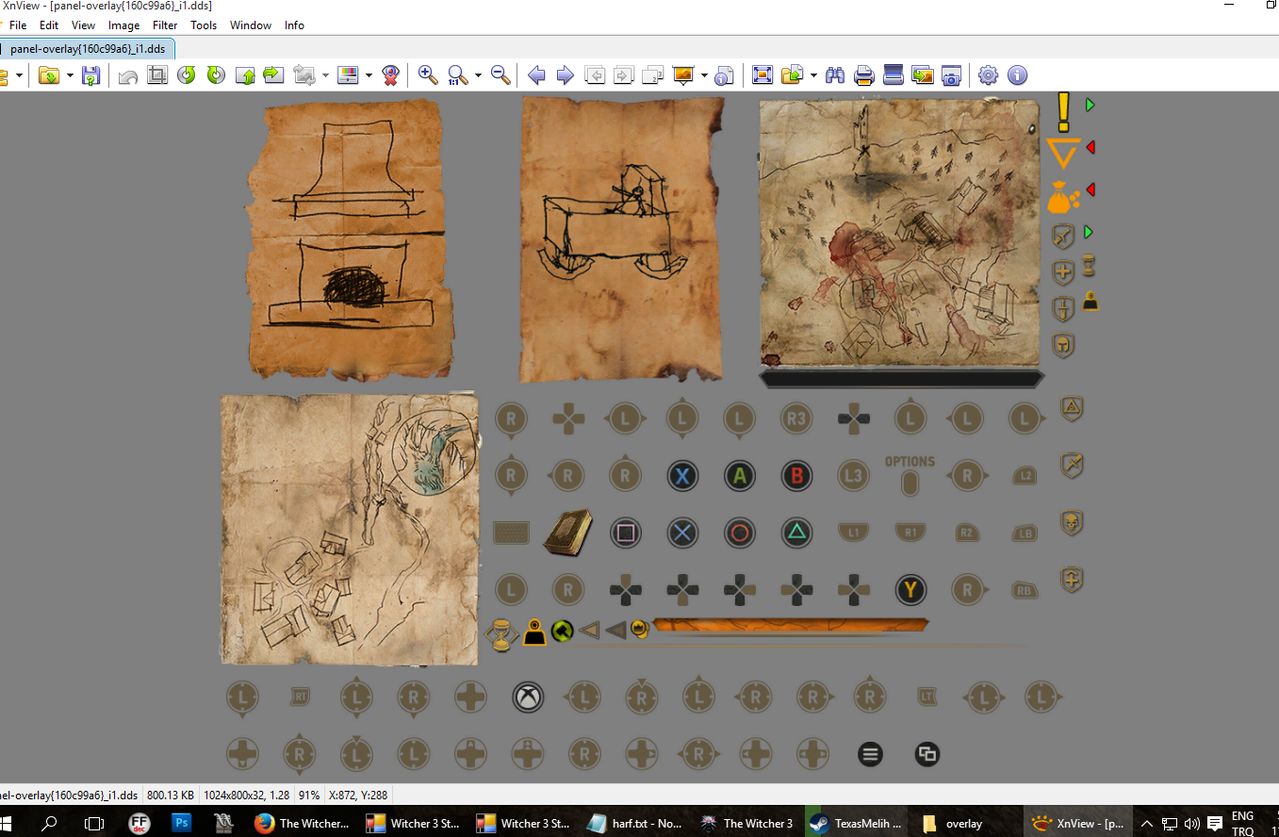This screenshot has width=1279, height=837.
Task: Click the 91% zoom status bar value
Action: click(x=309, y=795)
